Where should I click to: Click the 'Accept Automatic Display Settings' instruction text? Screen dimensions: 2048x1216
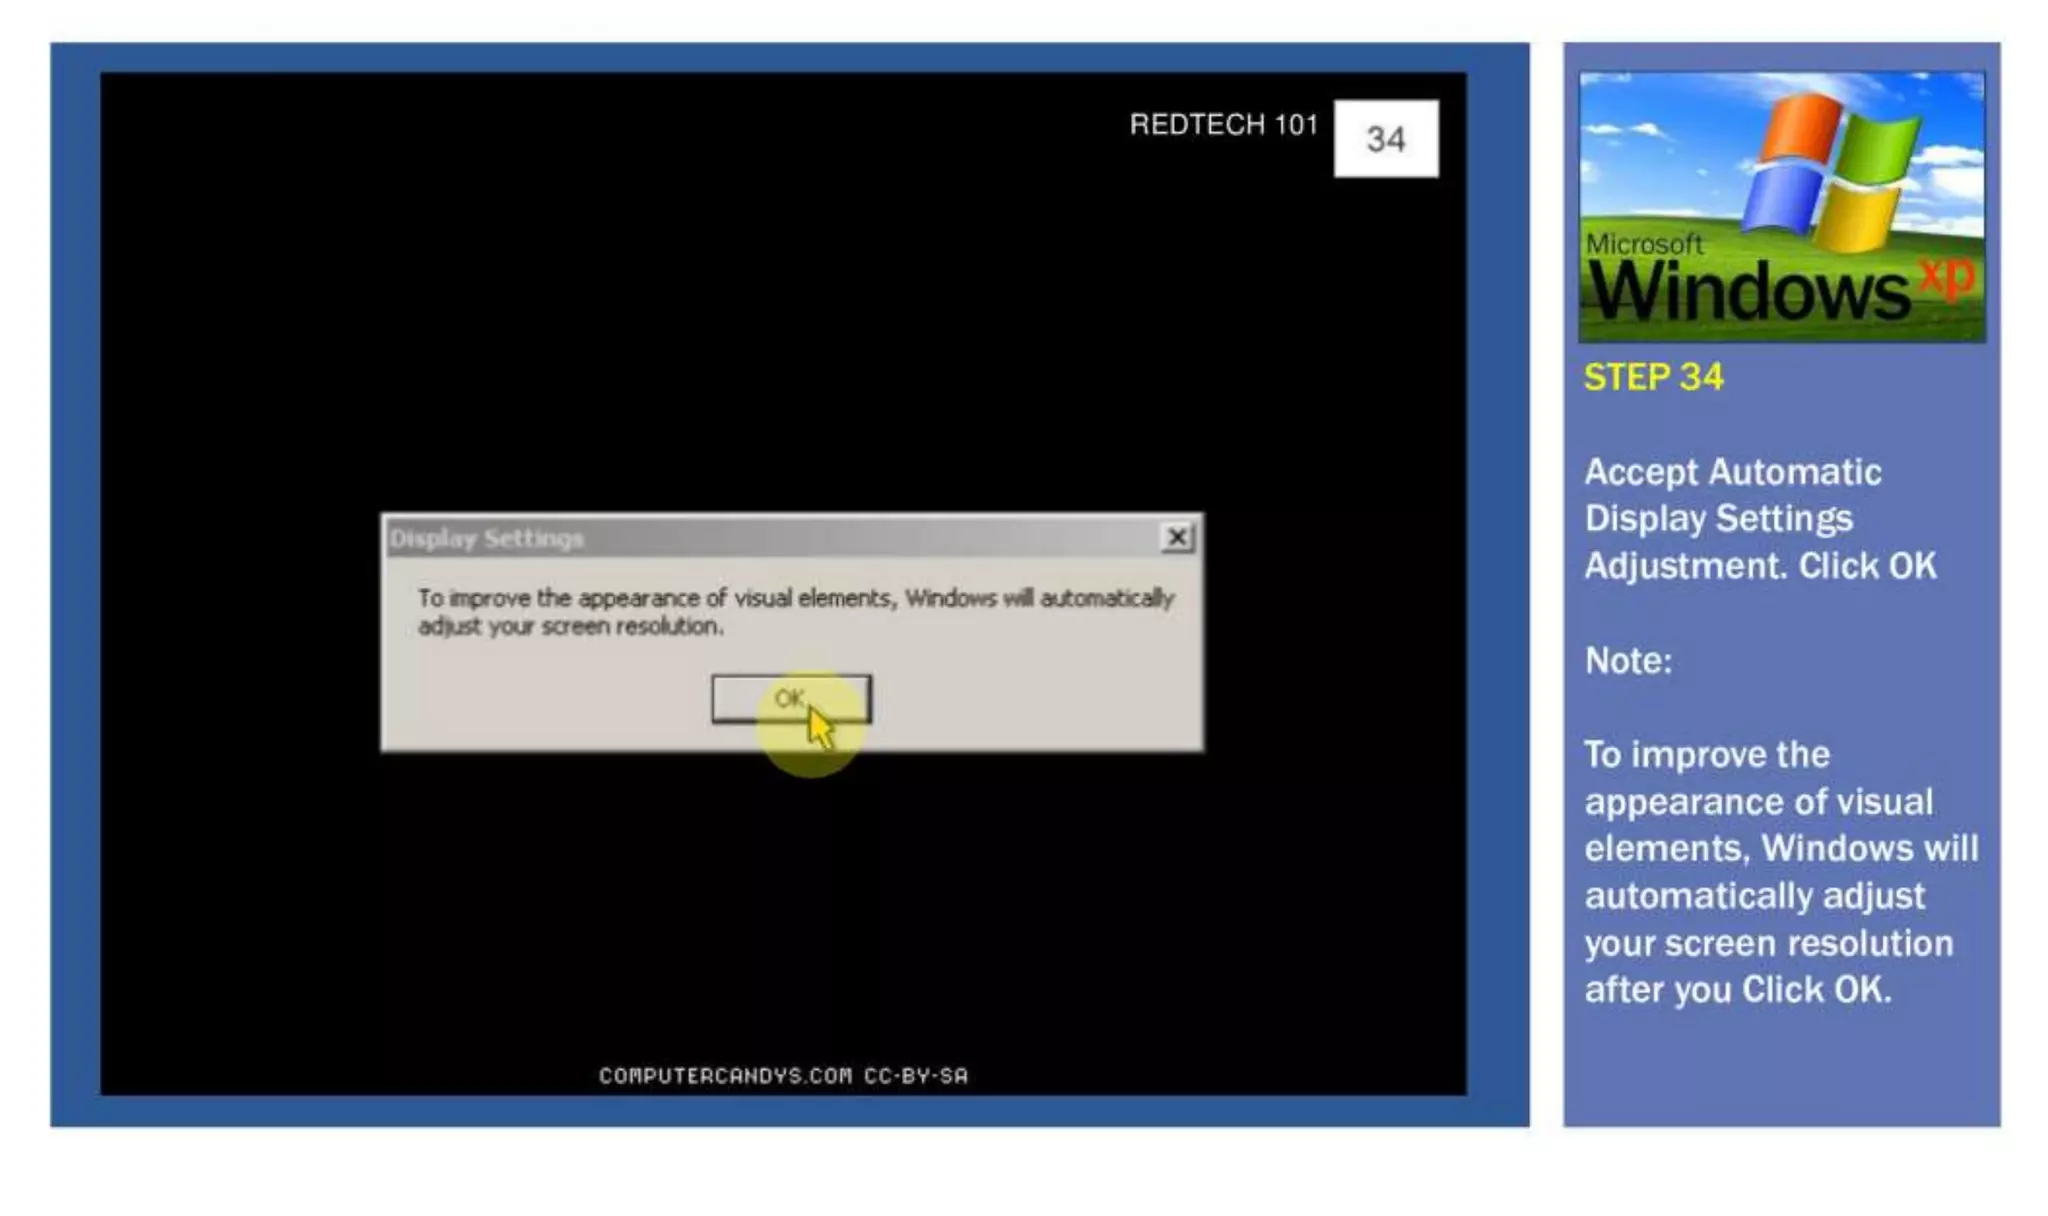[x=1760, y=519]
